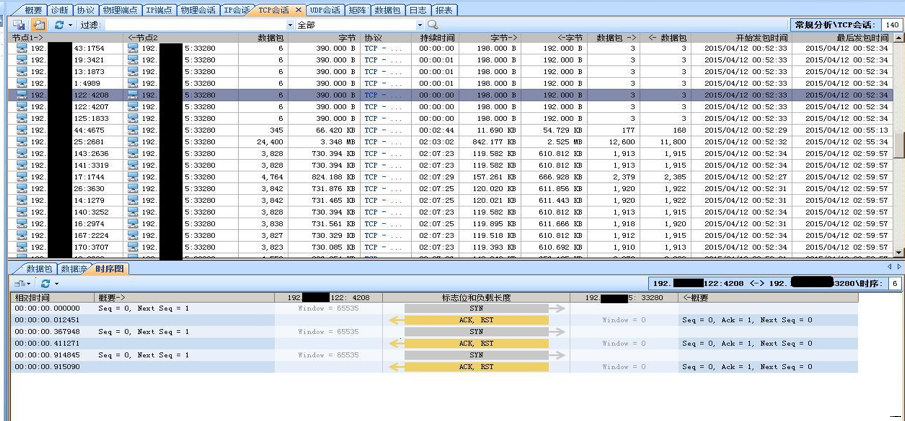
Task: Click the first SYN bar in the sequence diagram
Action: 476,309
